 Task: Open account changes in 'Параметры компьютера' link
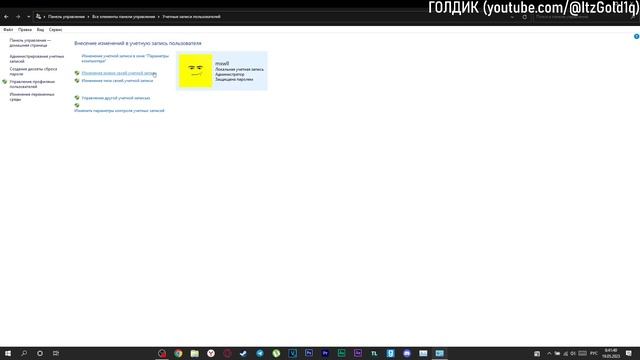click(125, 58)
